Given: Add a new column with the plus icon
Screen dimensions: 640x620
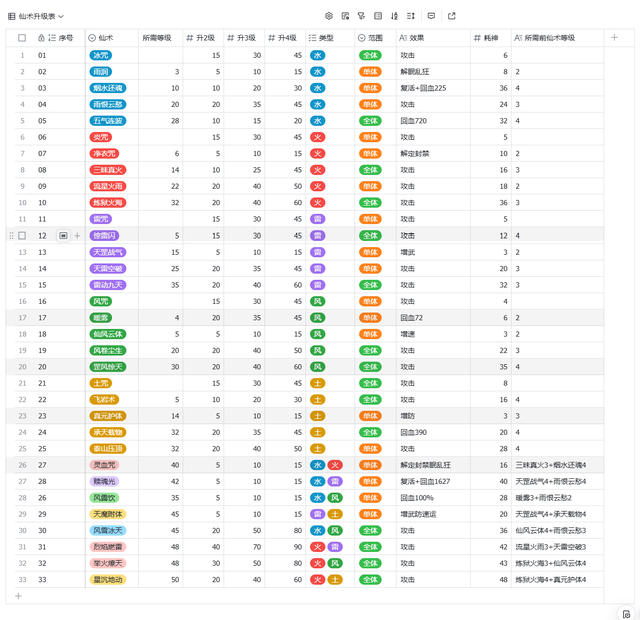Looking at the screenshot, I should click(x=614, y=38).
